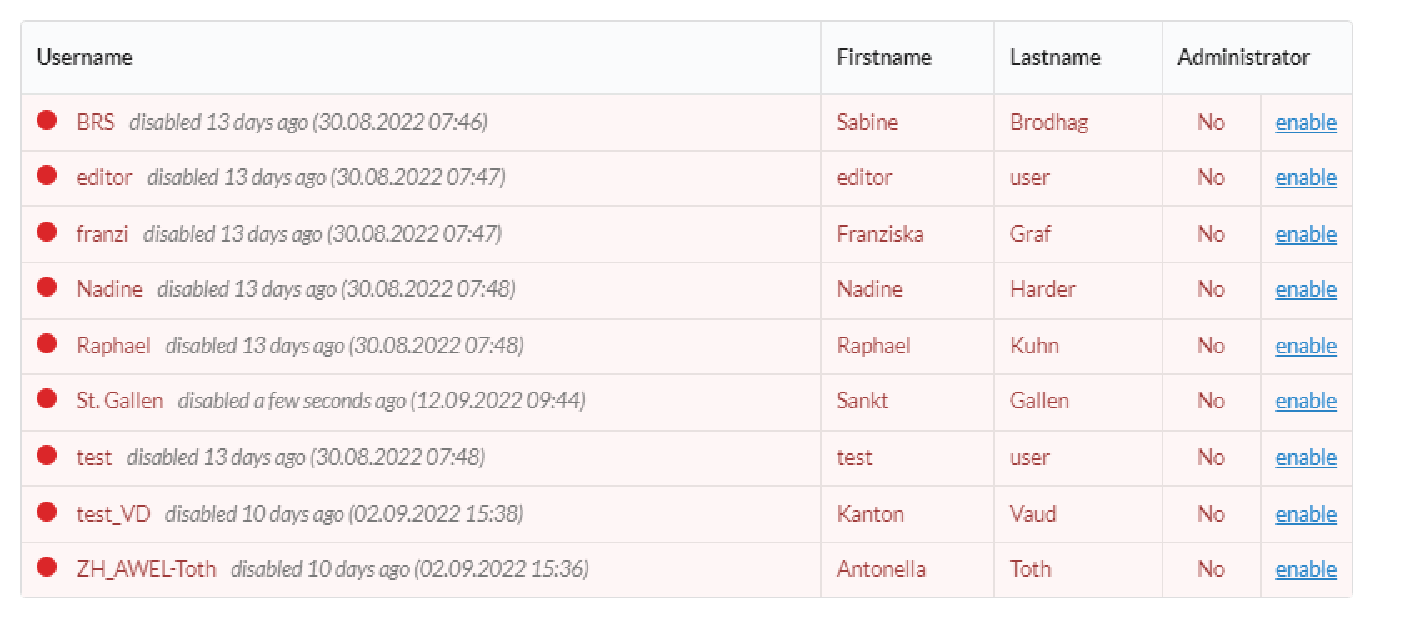This screenshot has width=1404, height=637.
Task: Click the red status dot for editor user
Action: [x=46, y=177]
